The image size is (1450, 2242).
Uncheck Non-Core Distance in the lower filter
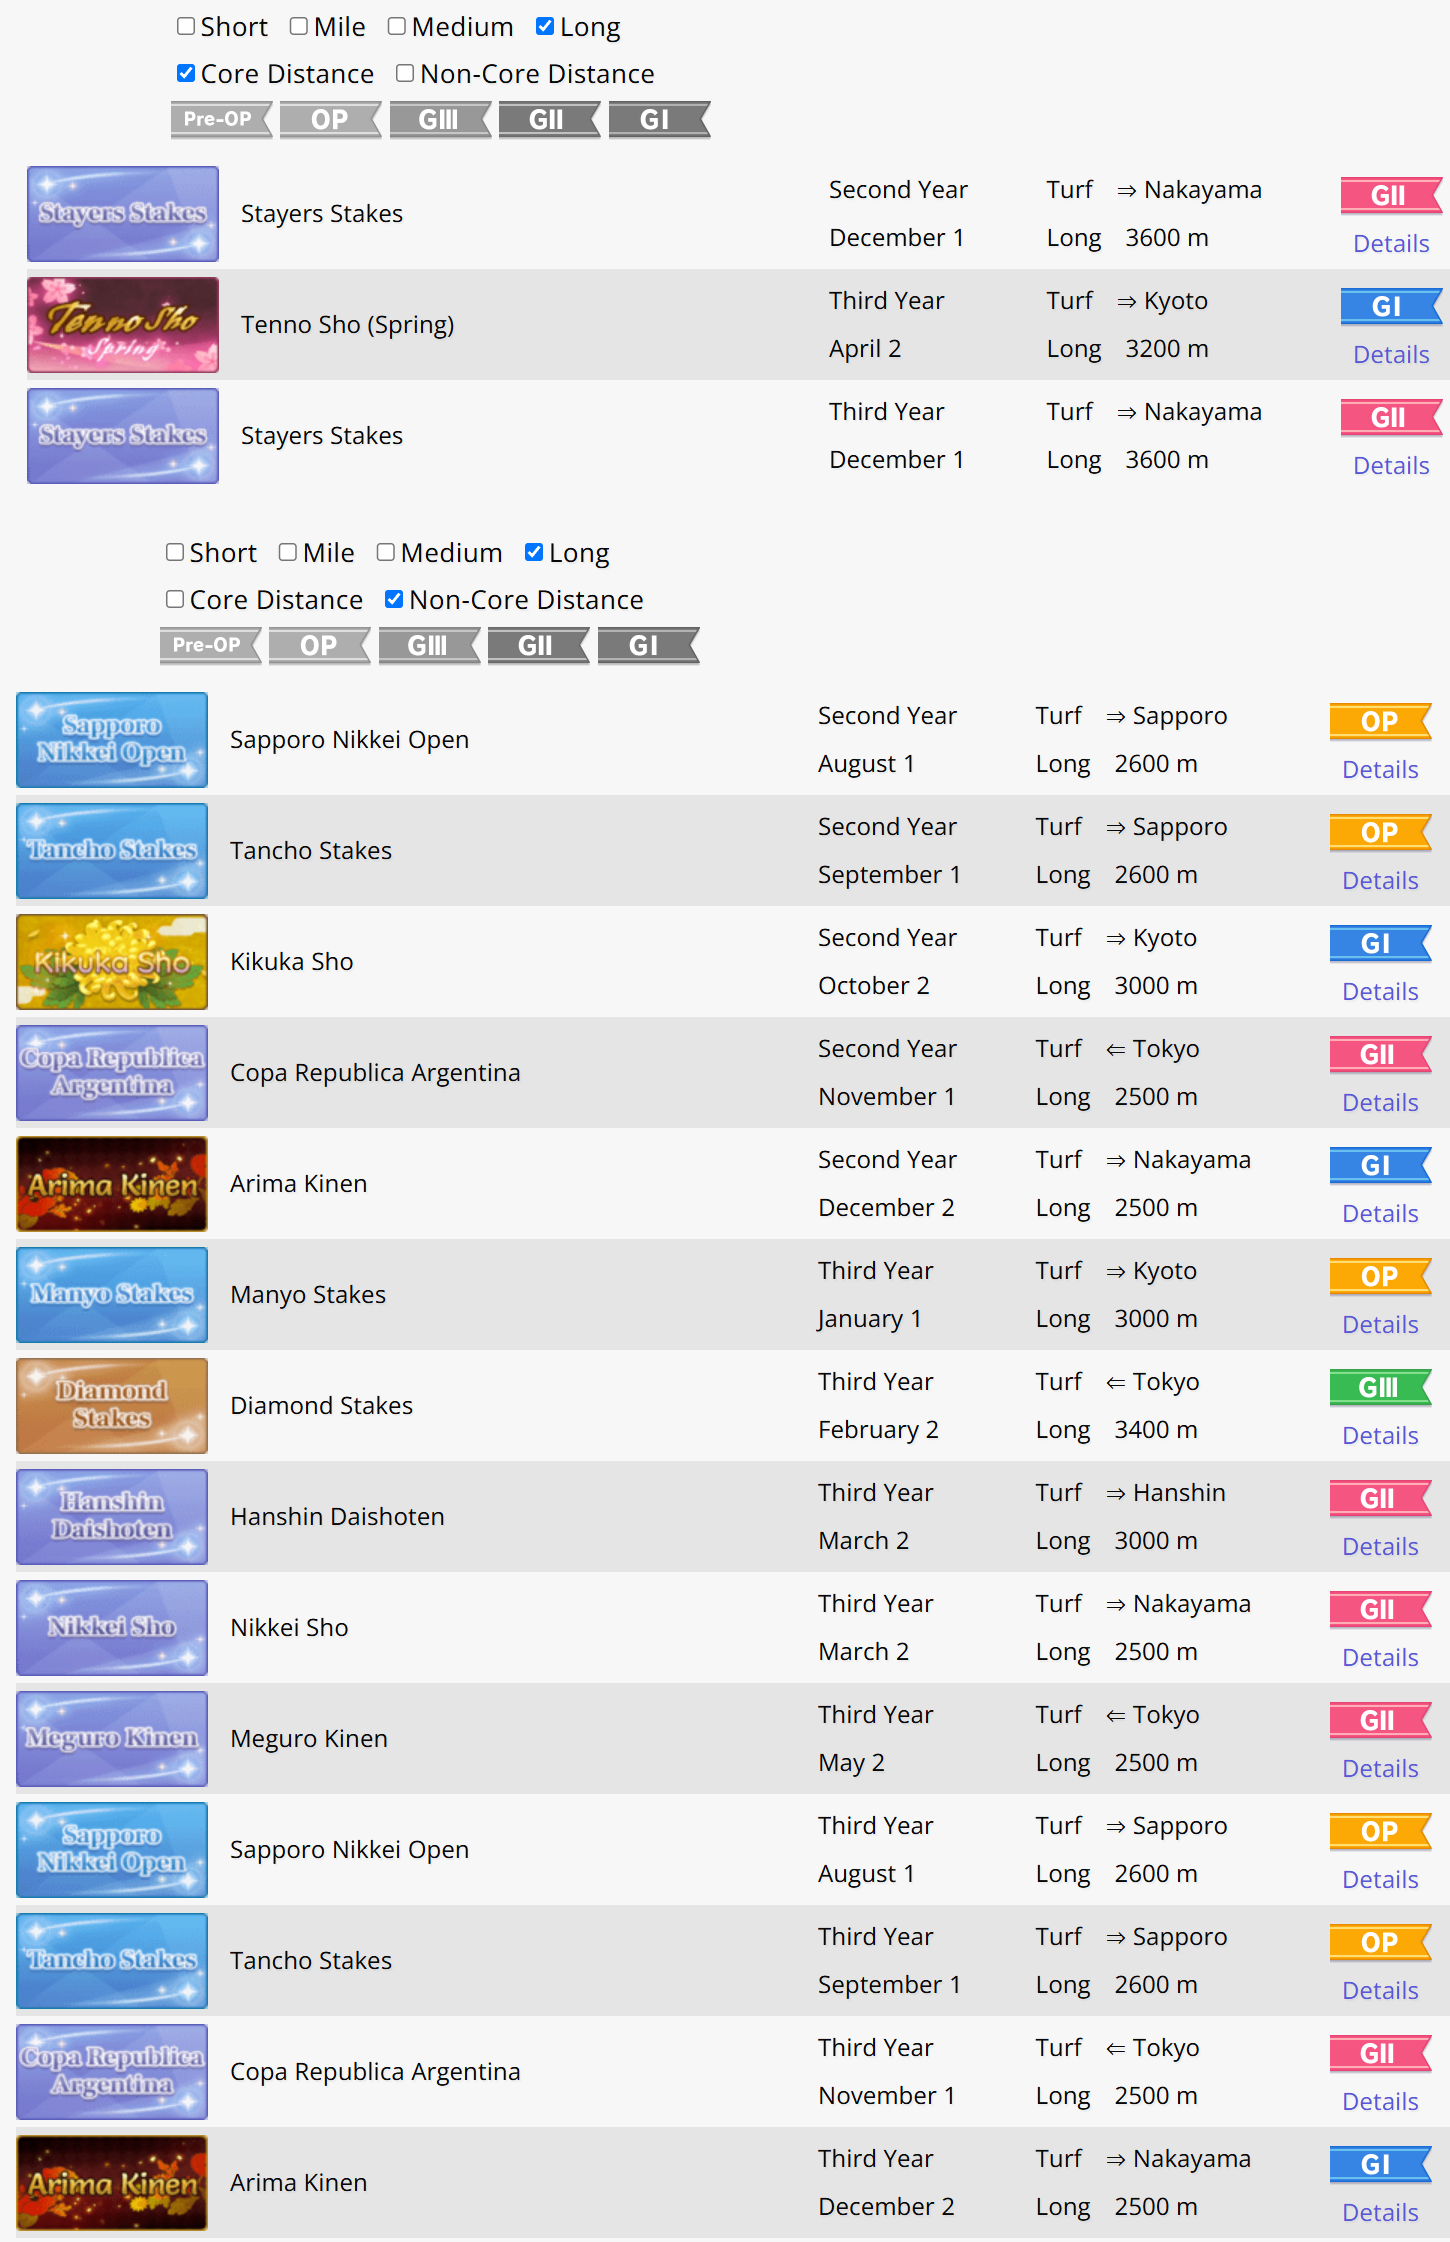coord(394,599)
